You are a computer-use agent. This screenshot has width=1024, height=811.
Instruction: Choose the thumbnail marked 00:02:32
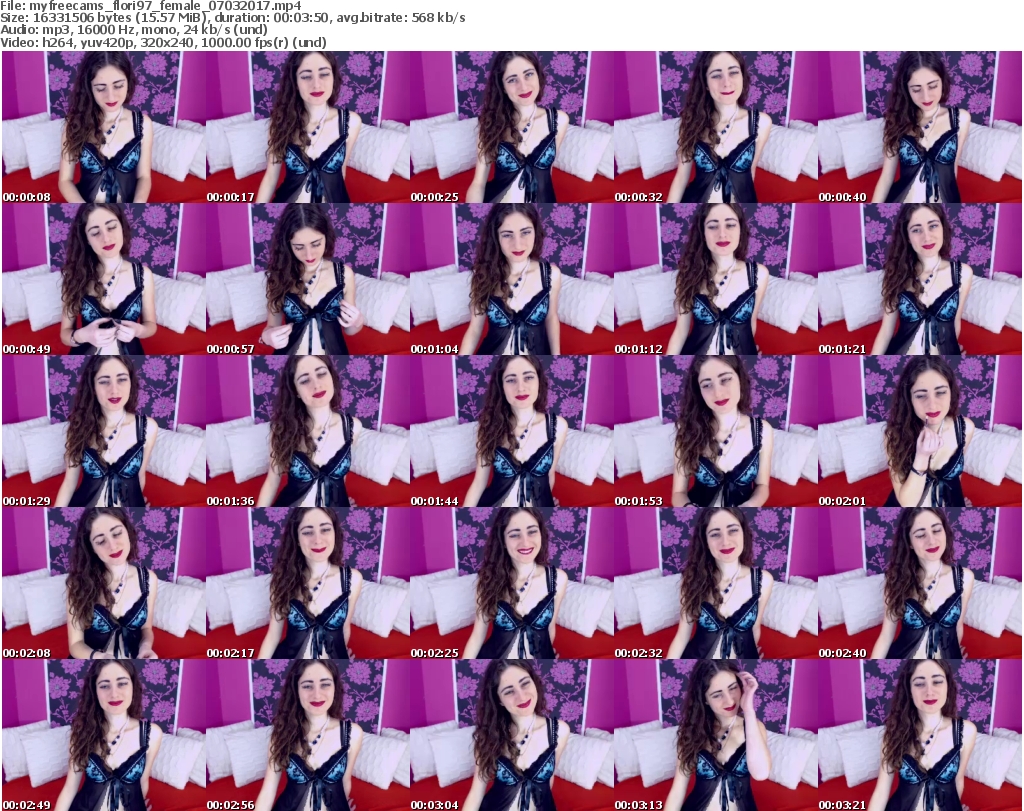[716, 583]
